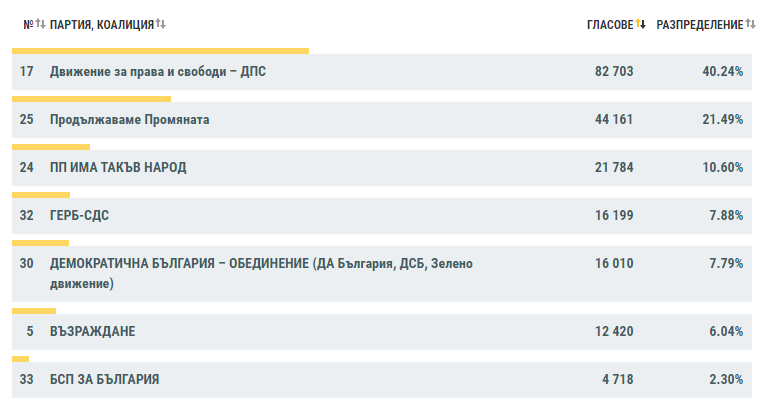Viewport: 770px width, 402px height.
Task: Click percentage 7.88%
Action: tap(726, 215)
